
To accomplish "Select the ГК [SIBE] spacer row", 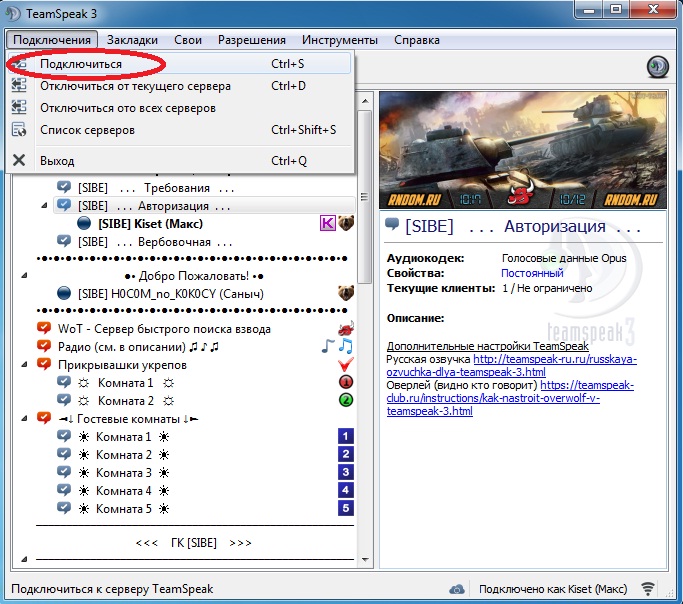I will (194, 543).
